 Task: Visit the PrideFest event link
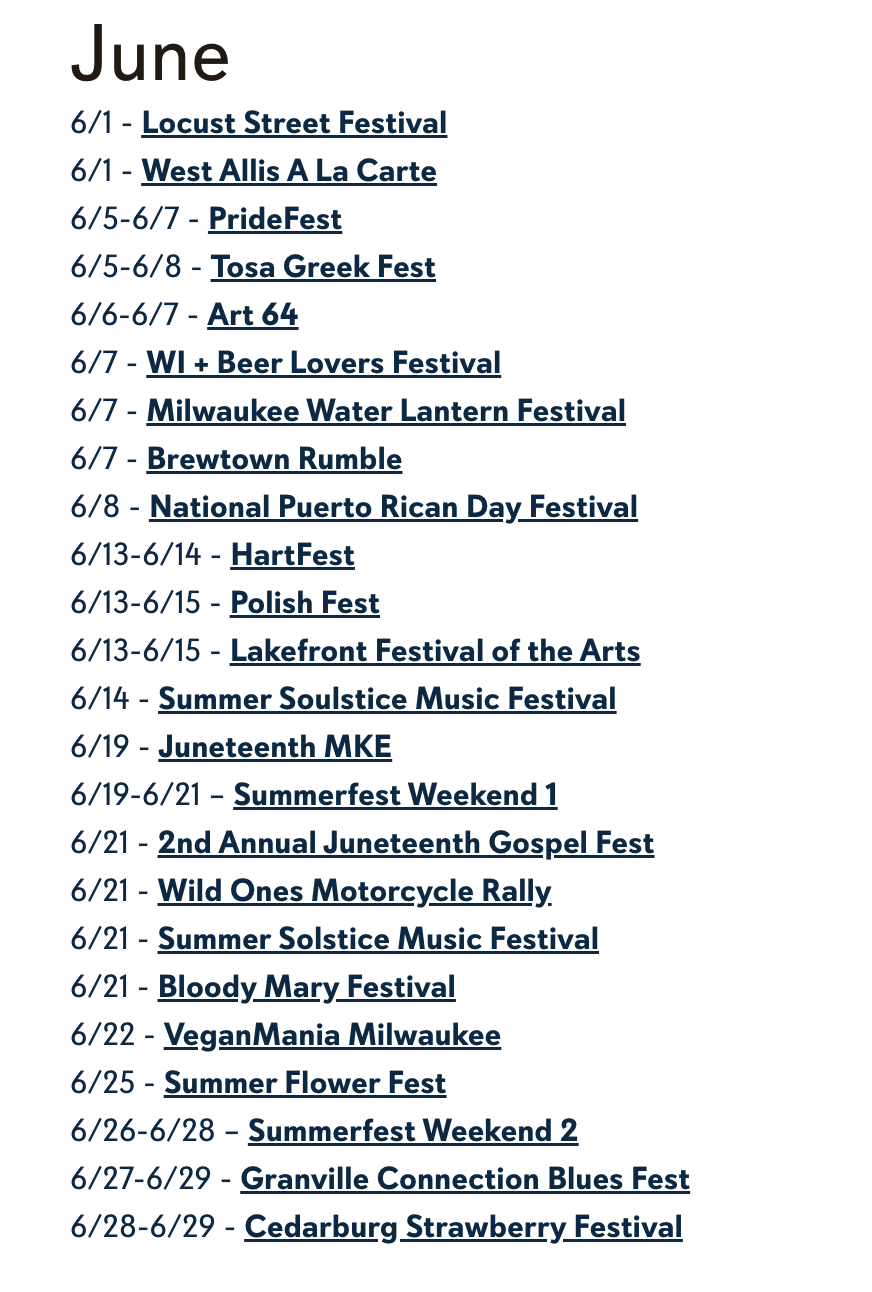click(275, 220)
